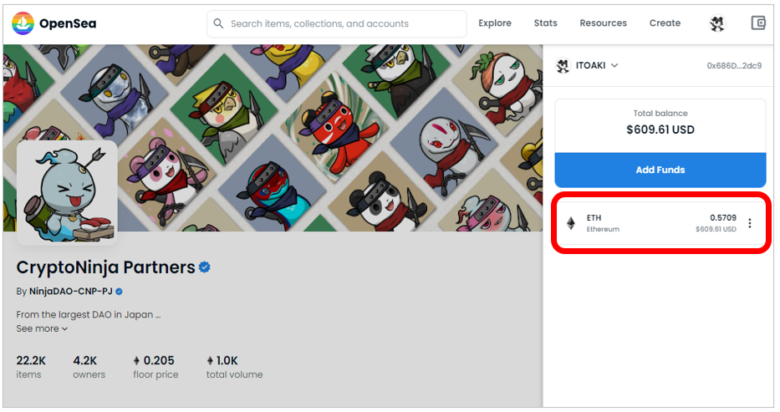Click verified badge next to CryptoNinja Partners
Viewport: 780px width, 412px height.
204,267
